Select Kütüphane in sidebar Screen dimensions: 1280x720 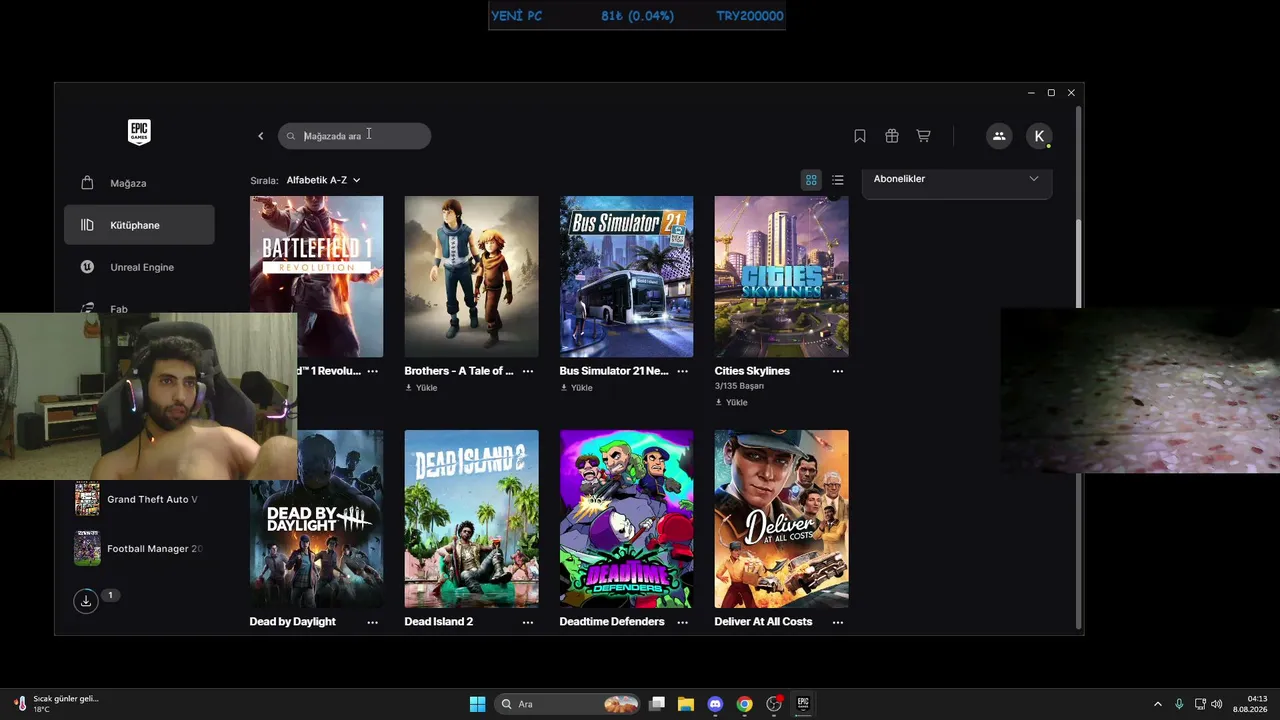tap(139, 225)
